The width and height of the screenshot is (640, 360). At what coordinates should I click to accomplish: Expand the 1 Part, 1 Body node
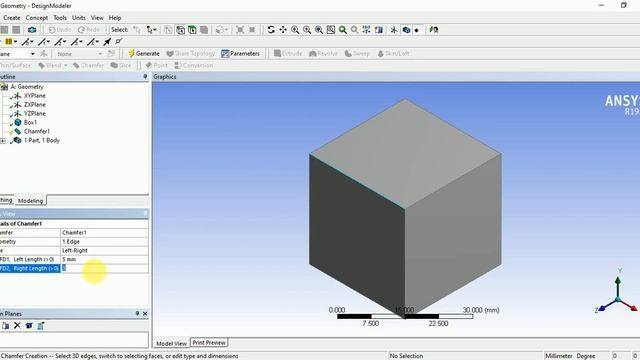(x=3, y=141)
